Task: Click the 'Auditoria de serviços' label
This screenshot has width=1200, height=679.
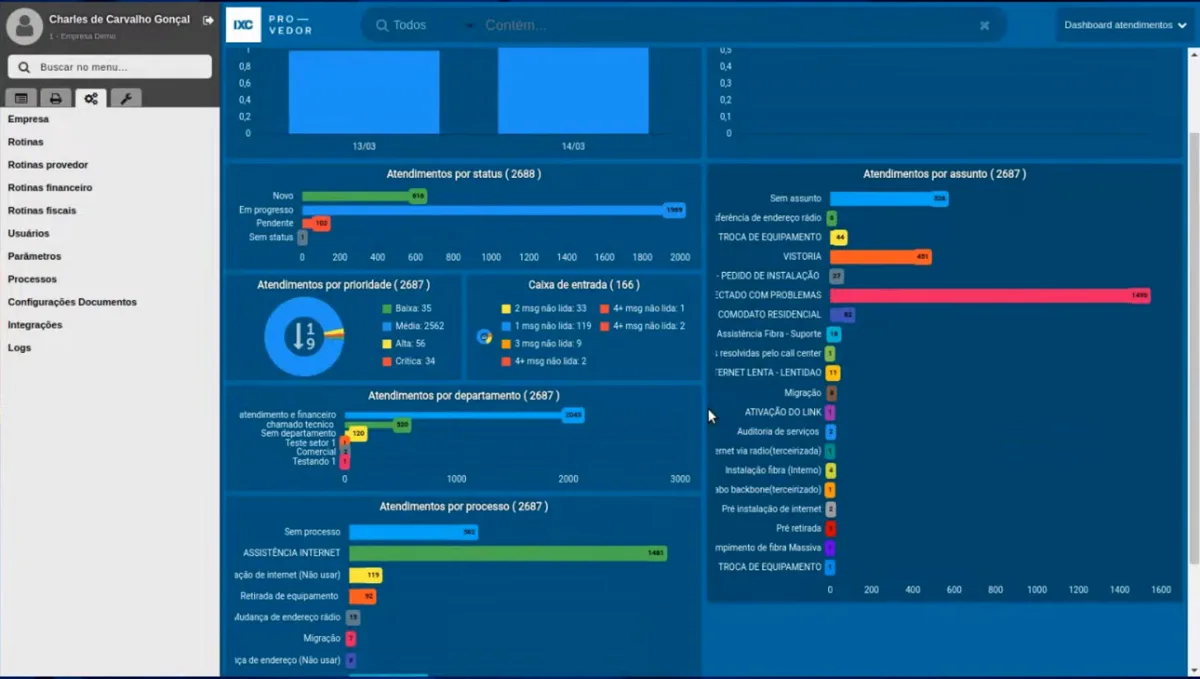Action: (x=778, y=432)
